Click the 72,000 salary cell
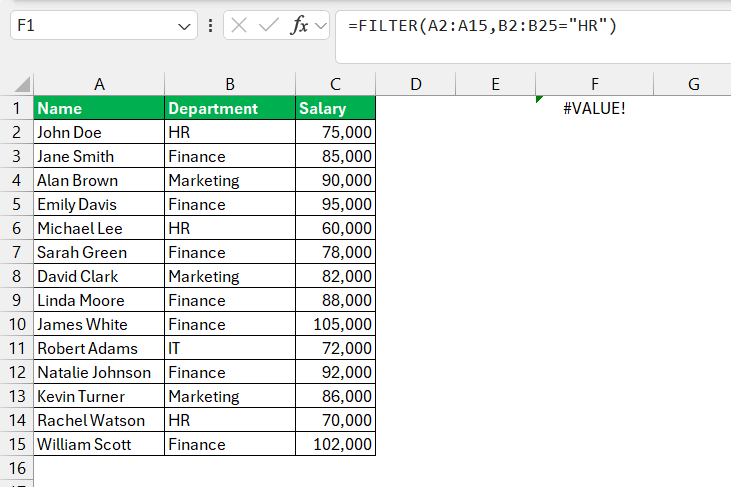The image size is (731, 487). pos(335,348)
